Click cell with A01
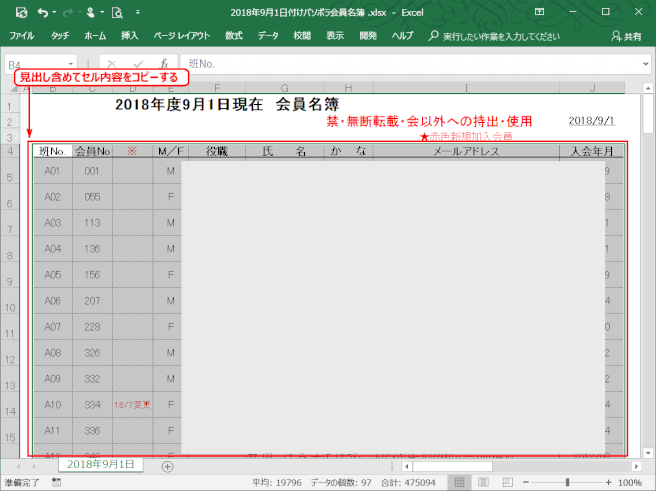Screen dimensions: 656x491 53,171
